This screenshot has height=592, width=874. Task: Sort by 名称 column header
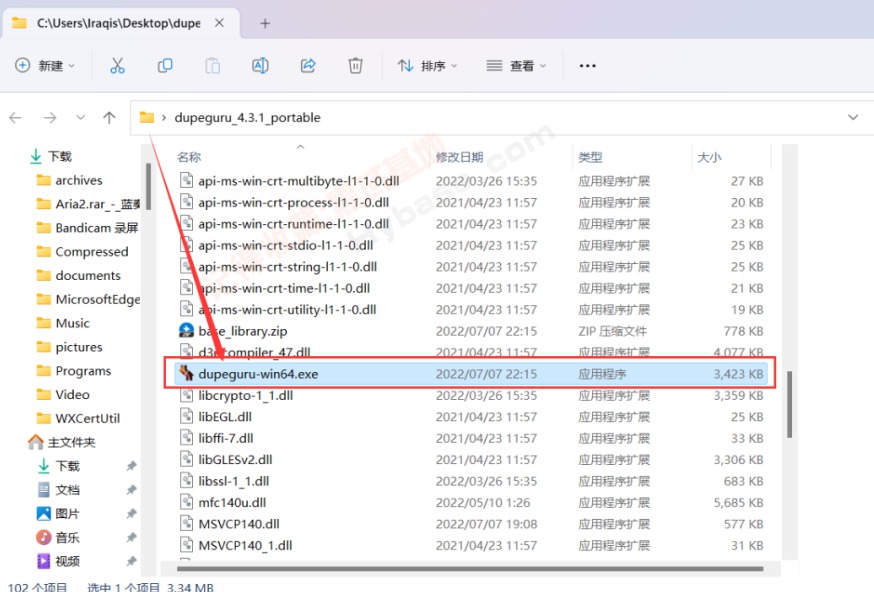coord(189,157)
